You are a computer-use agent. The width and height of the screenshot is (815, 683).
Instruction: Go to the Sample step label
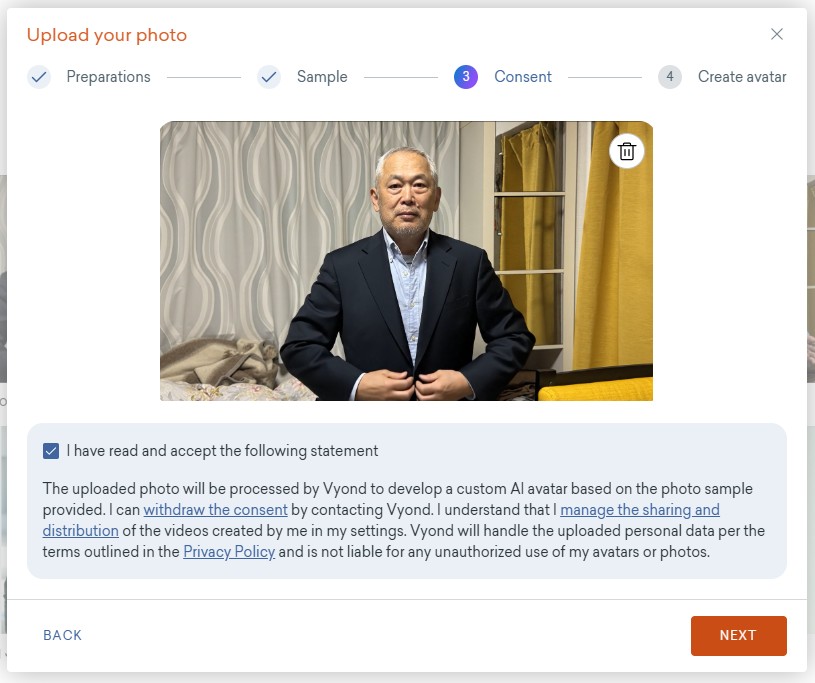(x=322, y=77)
